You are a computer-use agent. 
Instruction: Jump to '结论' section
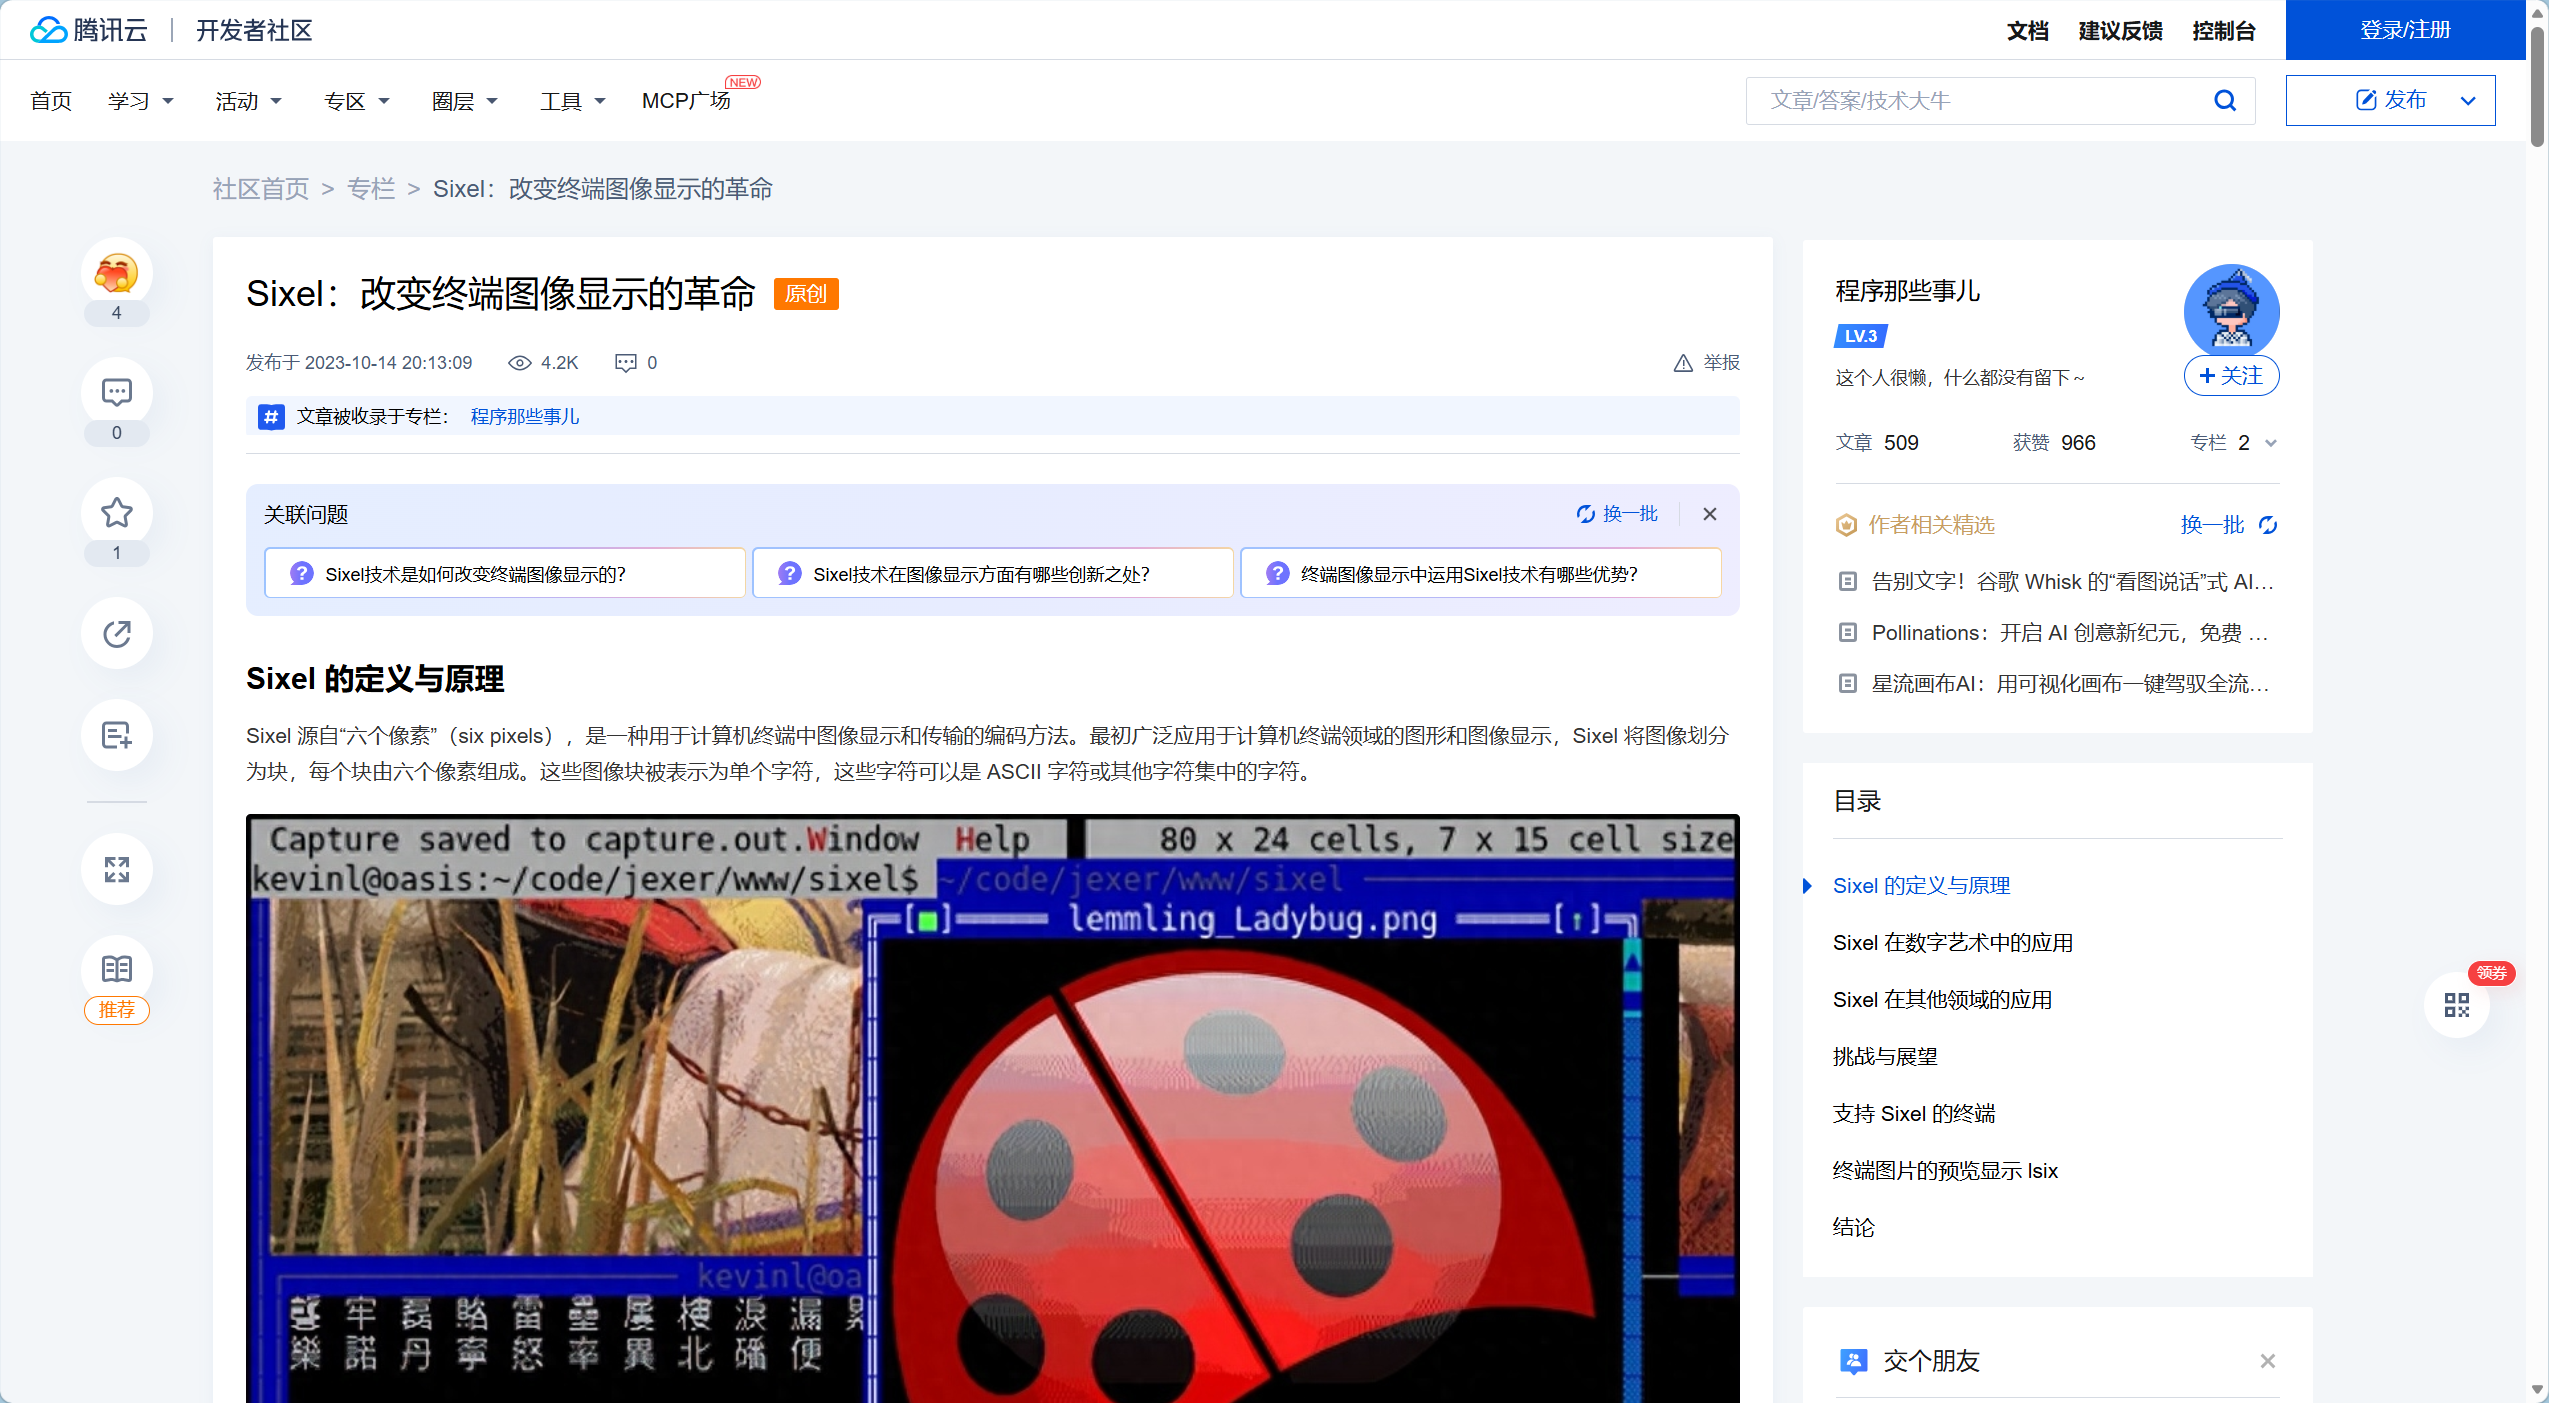[x=1854, y=1228]
